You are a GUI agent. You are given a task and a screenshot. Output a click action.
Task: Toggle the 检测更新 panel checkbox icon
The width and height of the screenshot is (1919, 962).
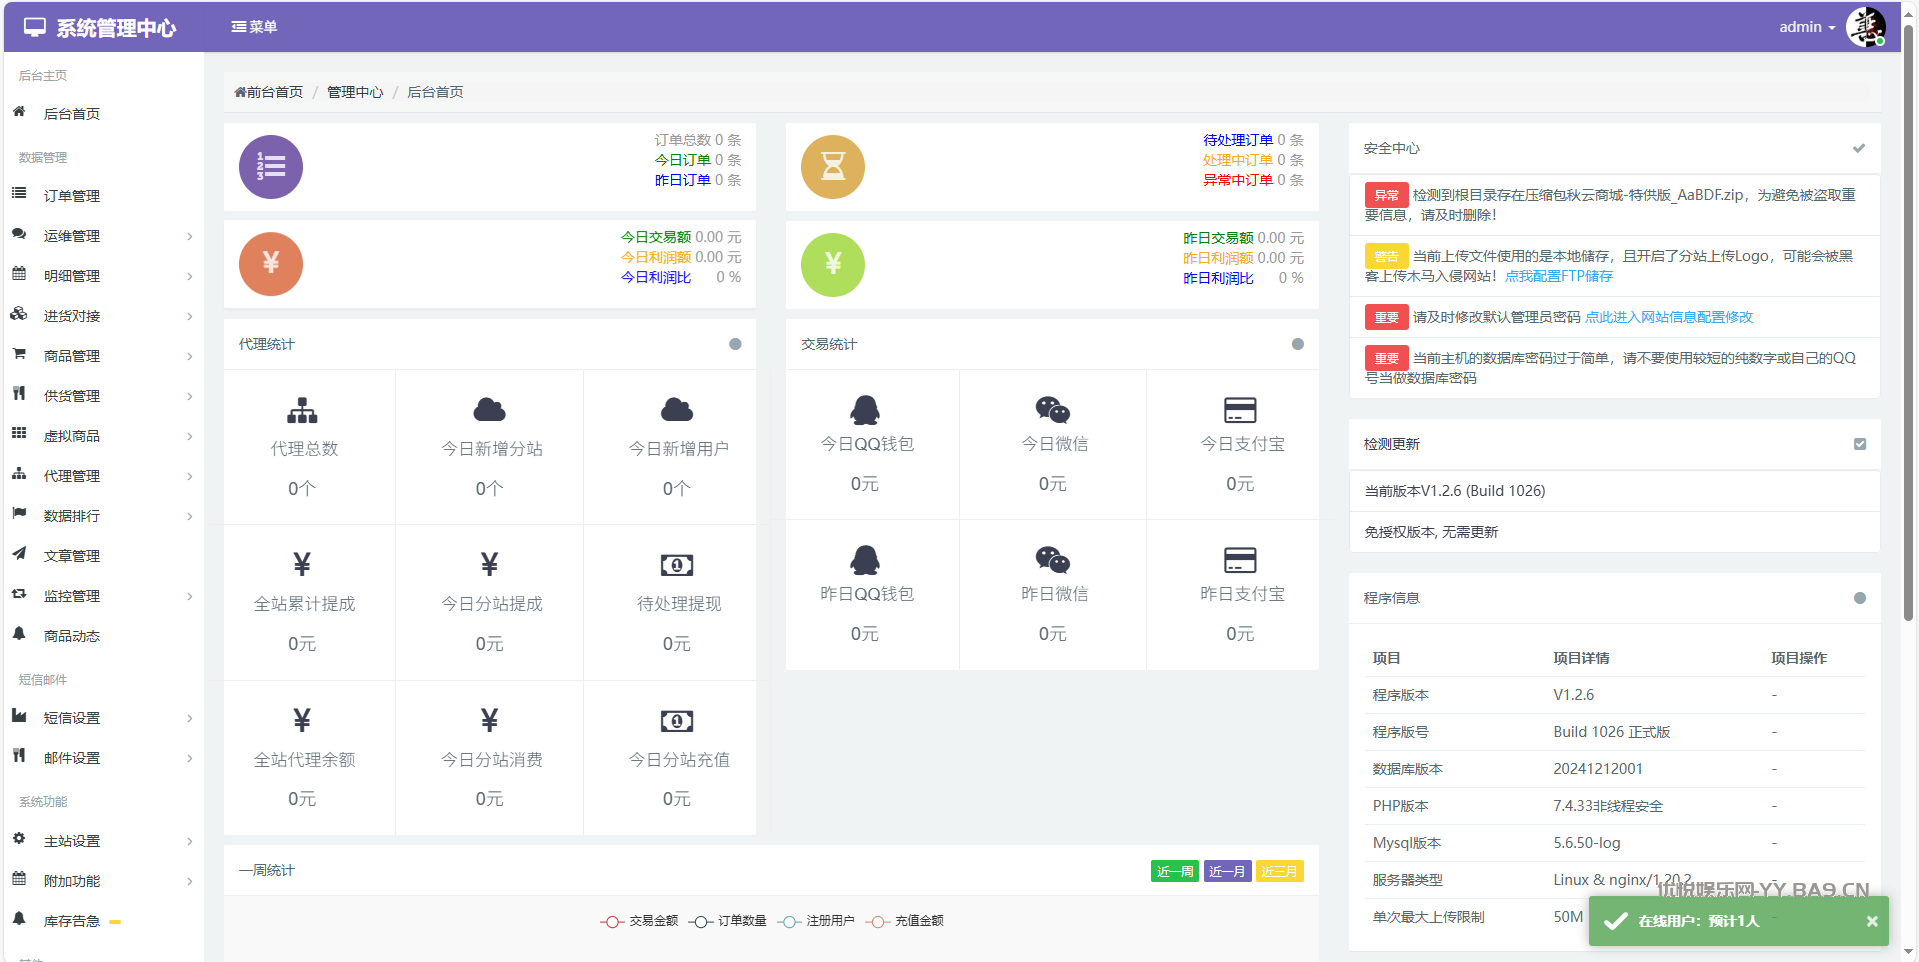(1860, 444)
